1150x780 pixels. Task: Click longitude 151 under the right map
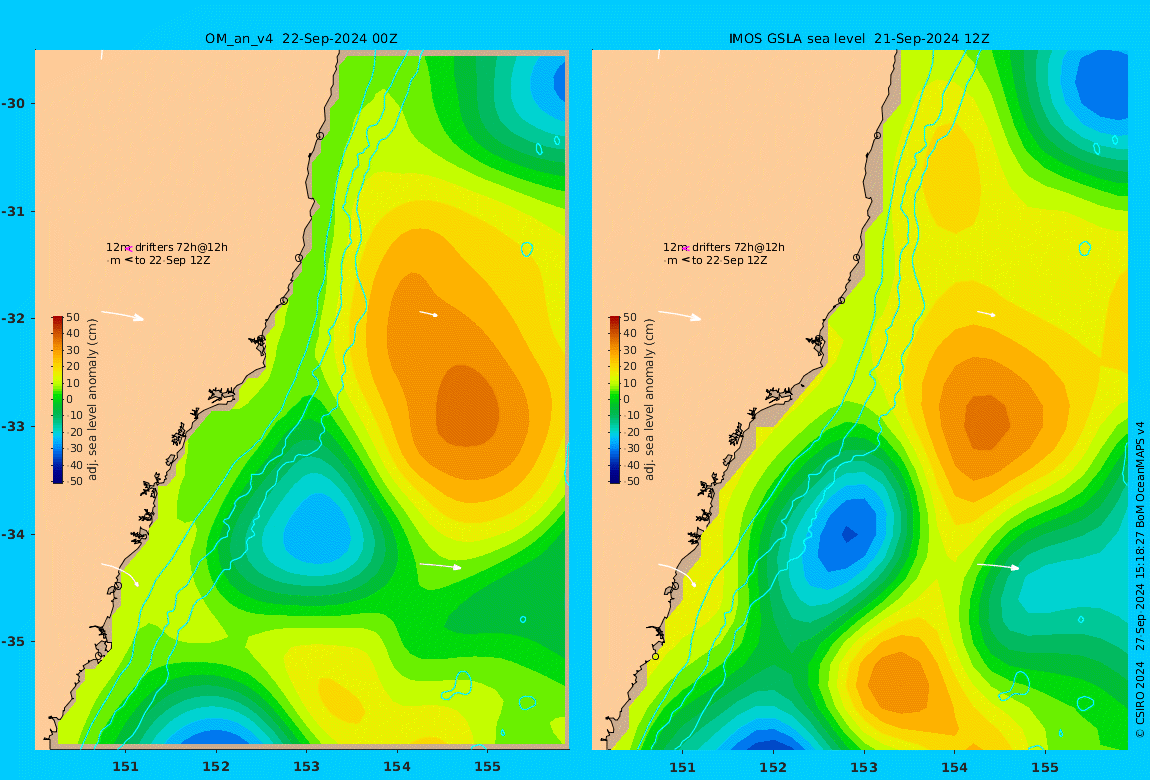pyautogui.click(x=683, y=767)
